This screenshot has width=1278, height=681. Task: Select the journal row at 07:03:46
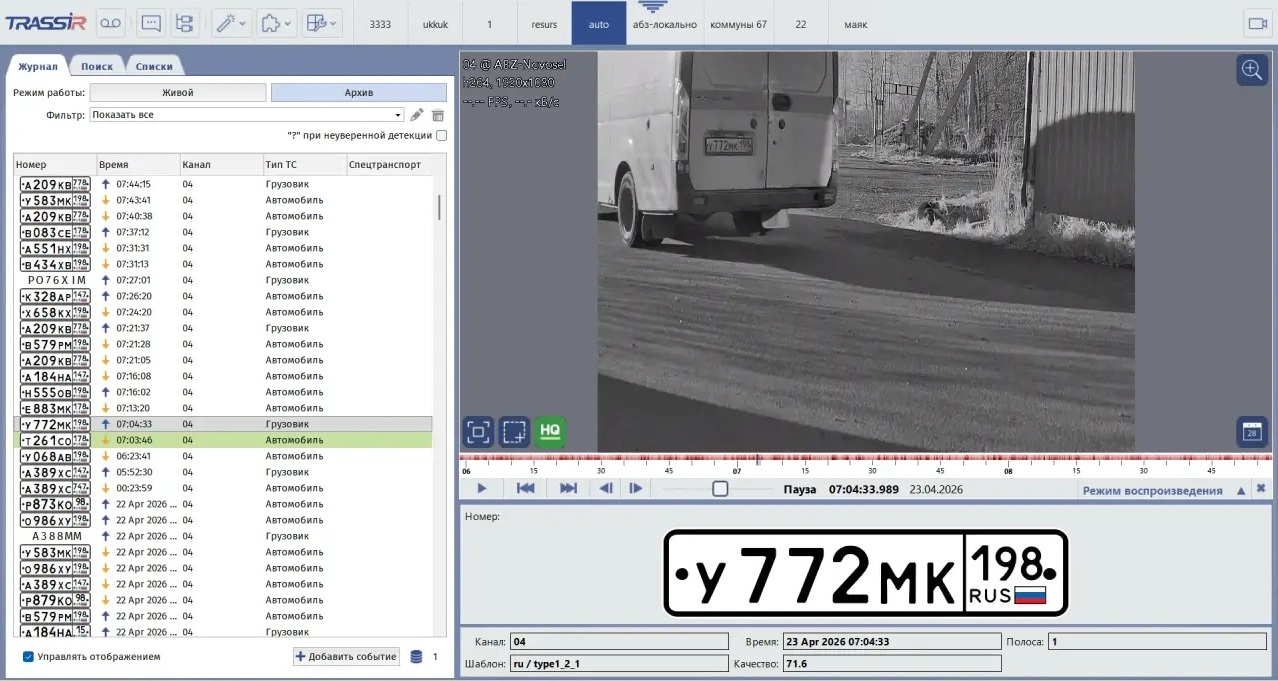[223, 440]
